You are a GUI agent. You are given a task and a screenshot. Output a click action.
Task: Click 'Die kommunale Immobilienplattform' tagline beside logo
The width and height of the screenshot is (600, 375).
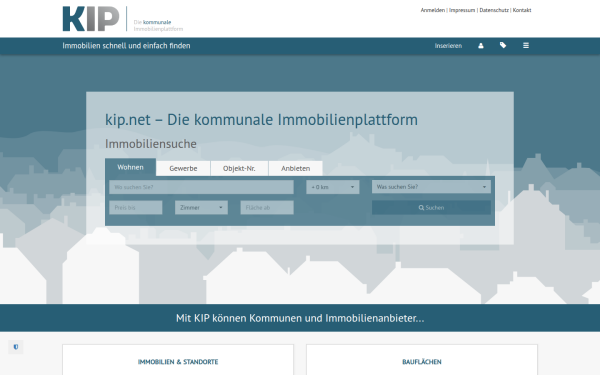coord(158,25)
